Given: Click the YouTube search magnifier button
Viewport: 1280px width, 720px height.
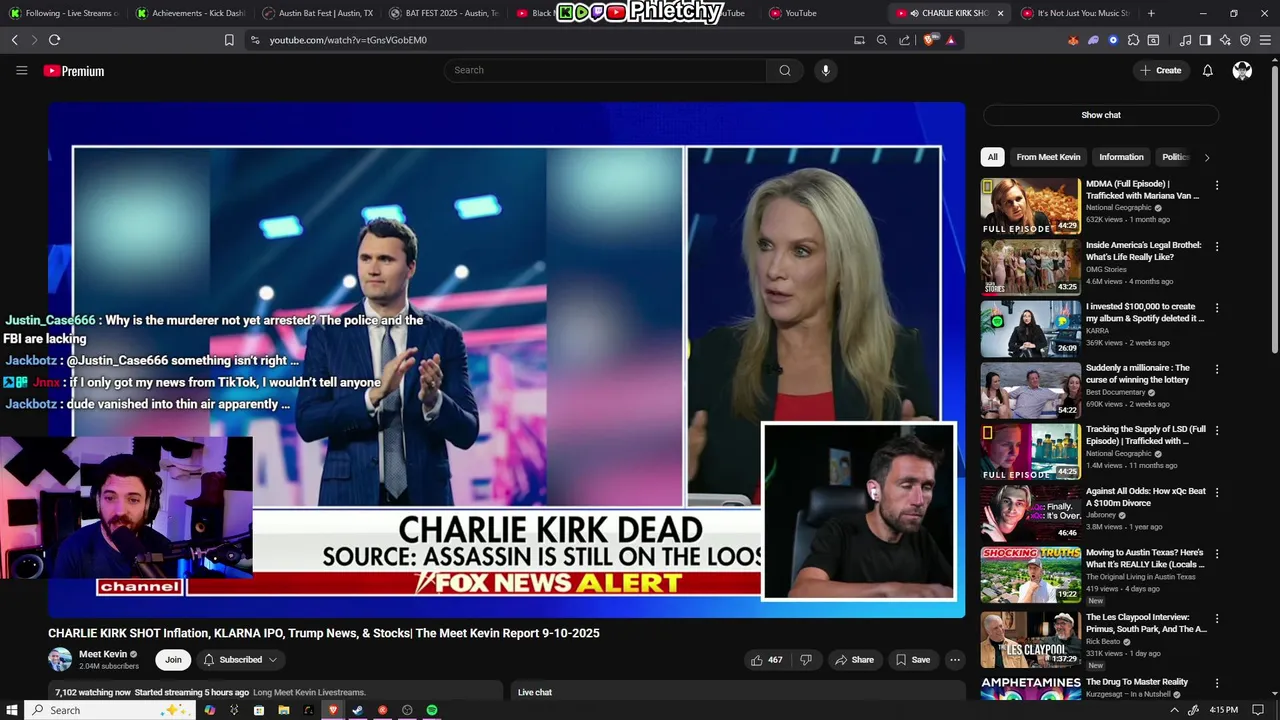Looking at the screenshot, I should coord(785,70).
